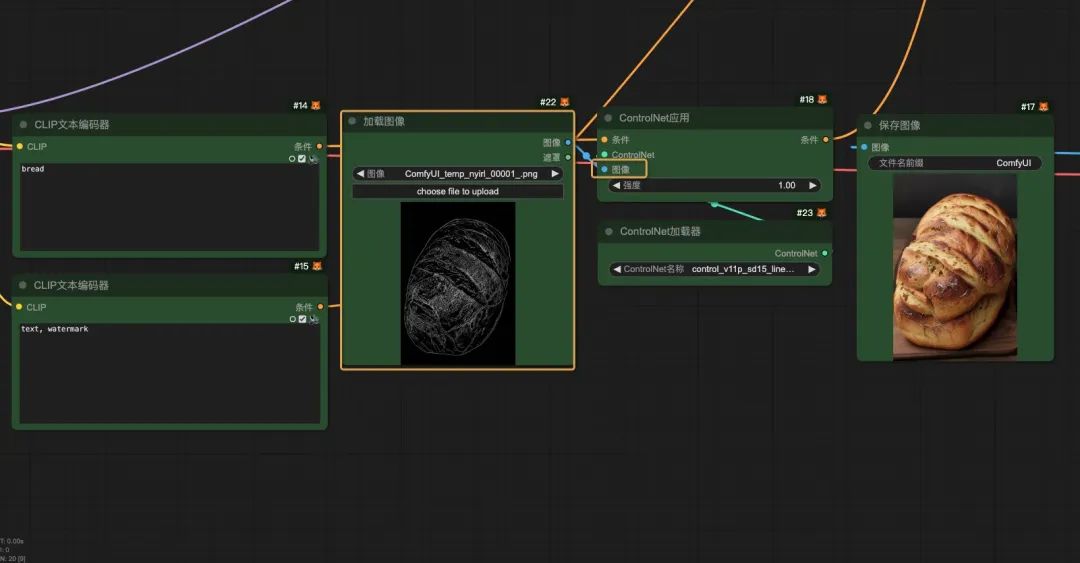The image size is (1080, 563).
Task: Click the CLIP input port of the watermark encoder
Action: (x=19, y=307)
